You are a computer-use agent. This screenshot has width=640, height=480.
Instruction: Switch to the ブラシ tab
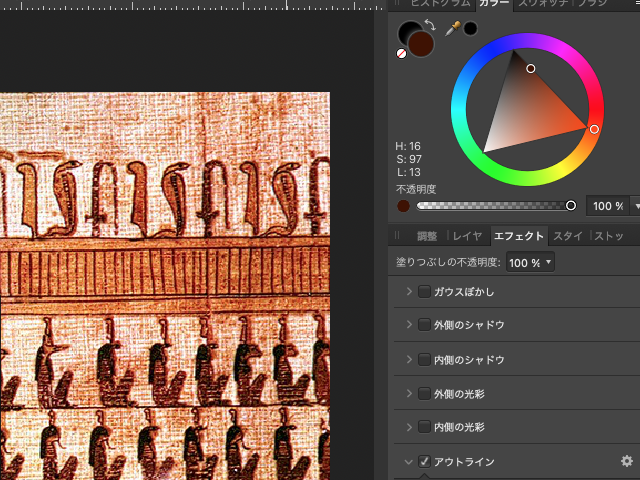pyautogui.click(x=592, y=3)
